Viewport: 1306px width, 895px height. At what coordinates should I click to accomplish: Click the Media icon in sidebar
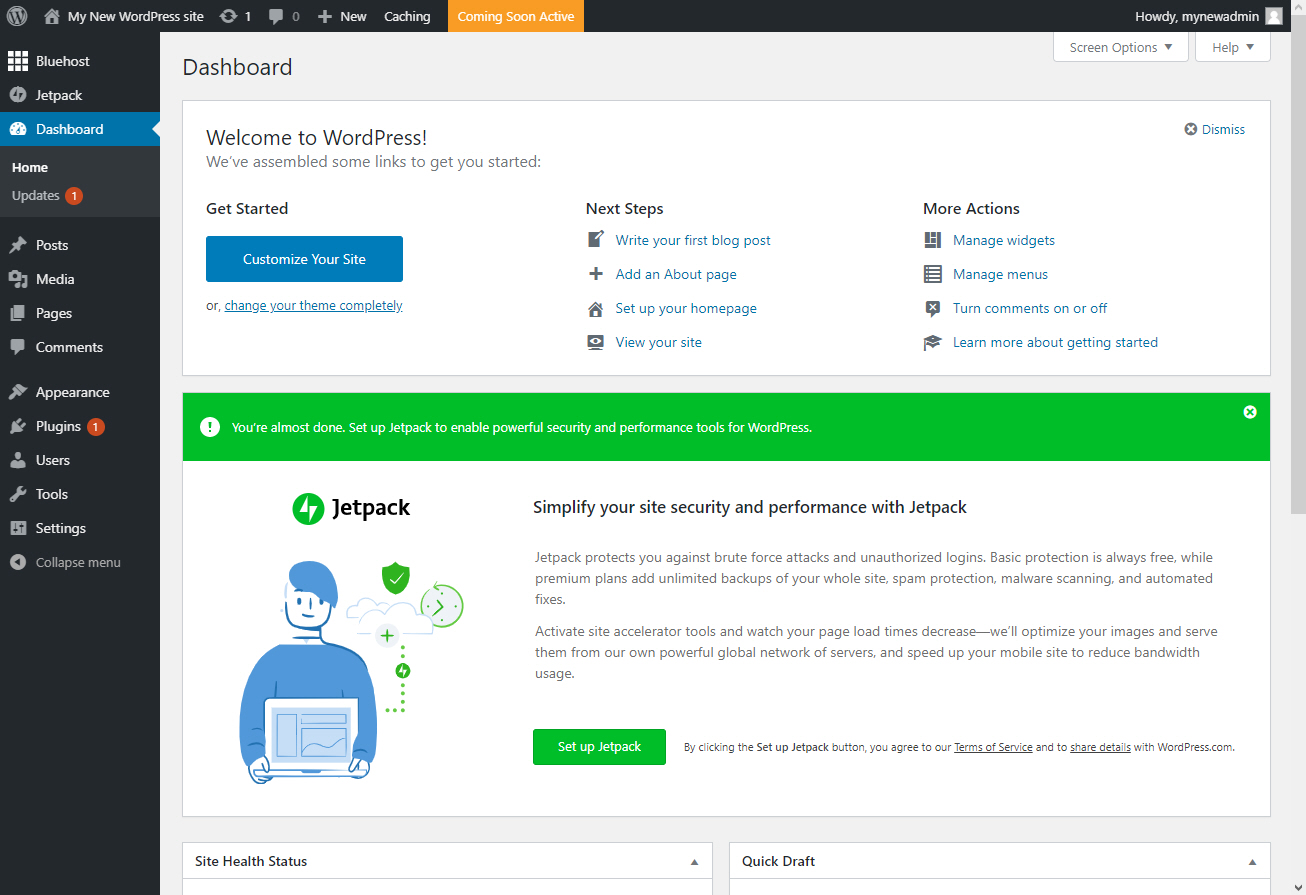point(18,279)
